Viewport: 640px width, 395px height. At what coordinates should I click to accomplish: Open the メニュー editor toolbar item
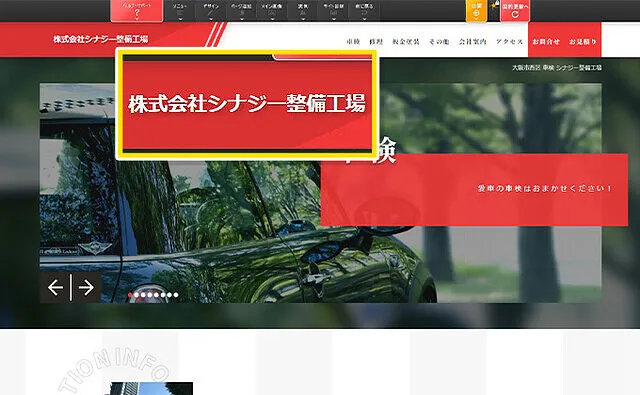click(180, 10)
